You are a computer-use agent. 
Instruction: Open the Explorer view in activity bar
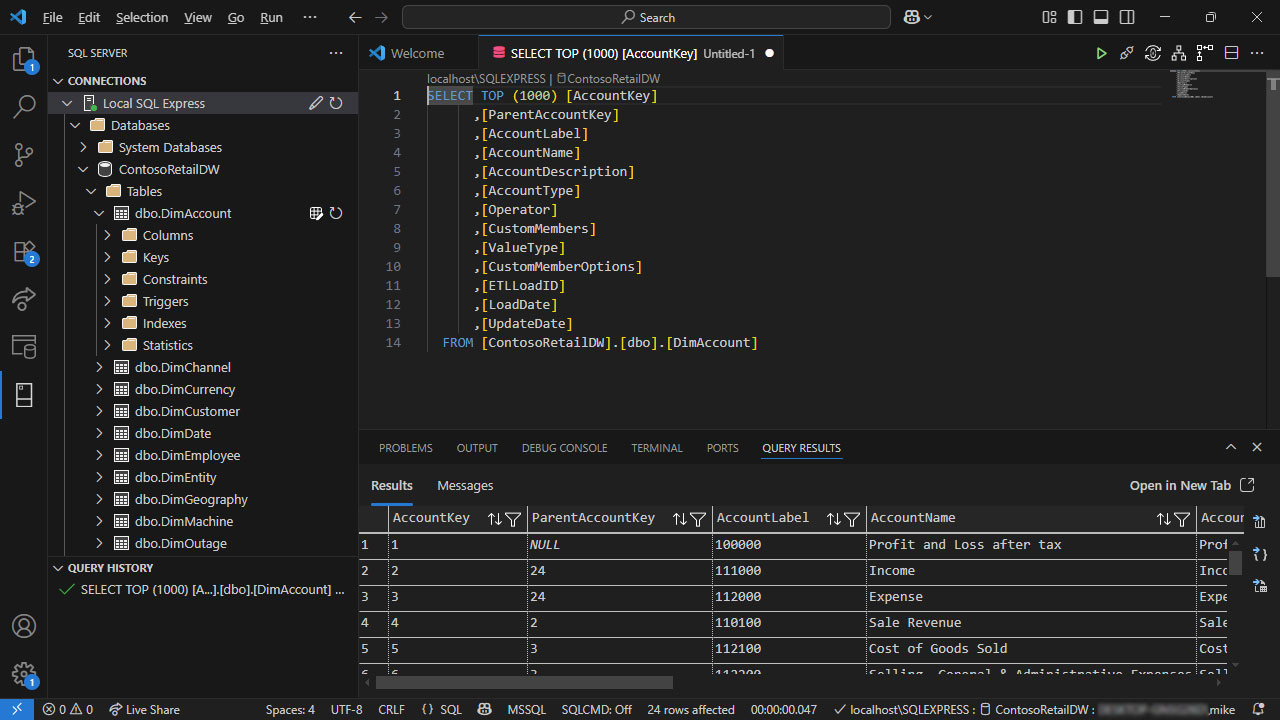click(24, 60)
